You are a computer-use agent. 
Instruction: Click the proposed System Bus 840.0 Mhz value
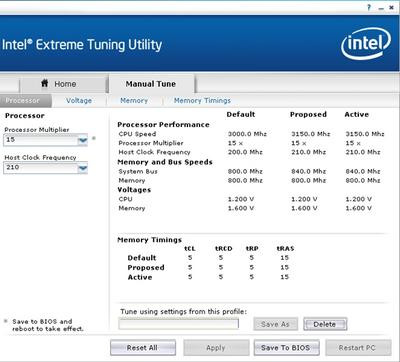pyautogui.click(x=308, y=171)
